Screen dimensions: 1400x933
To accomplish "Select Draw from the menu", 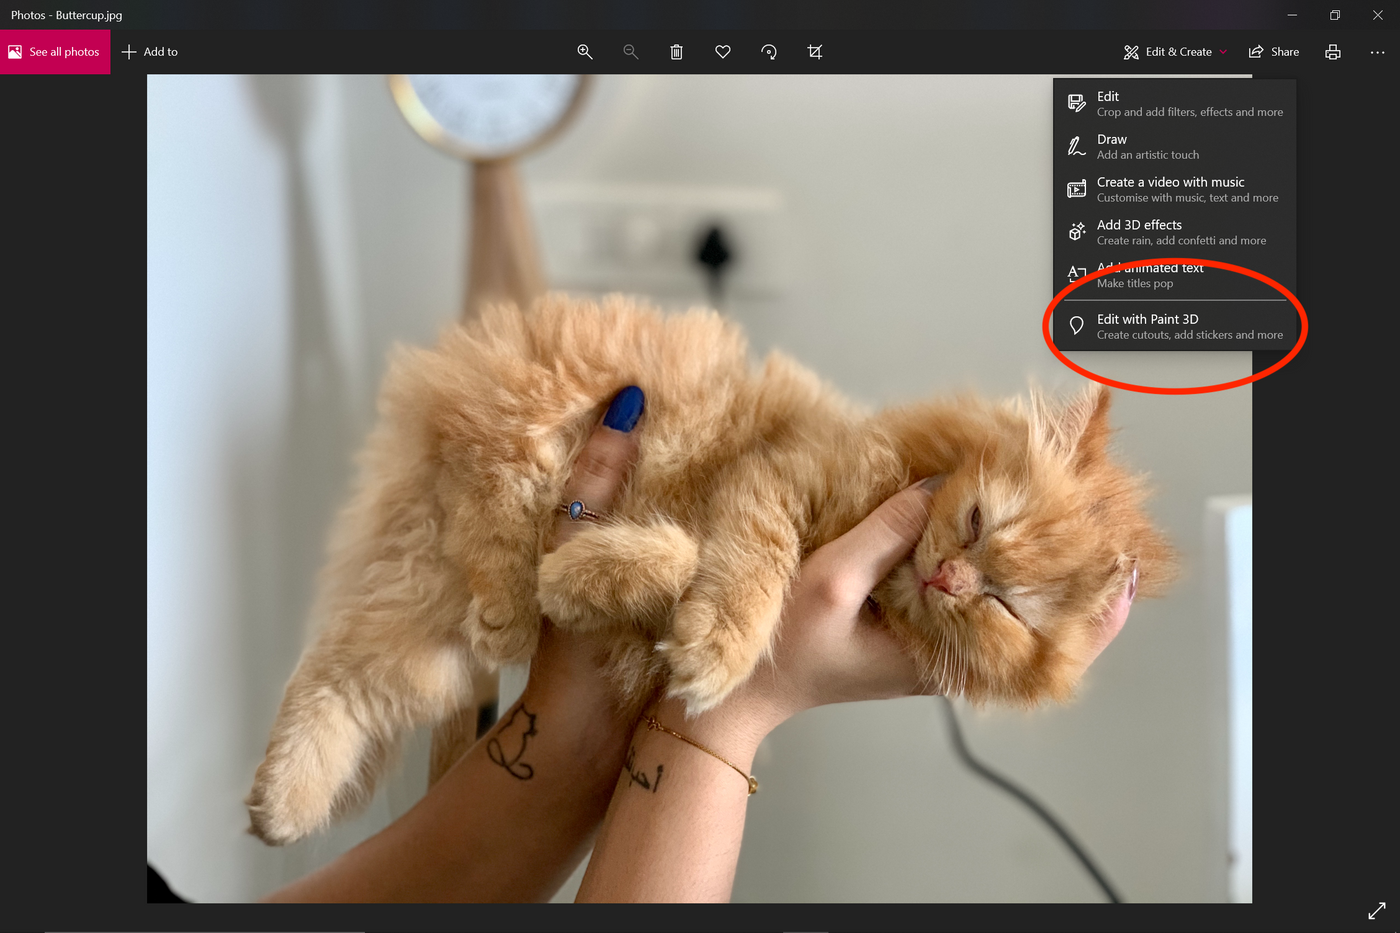I will tap(1174, 147).
